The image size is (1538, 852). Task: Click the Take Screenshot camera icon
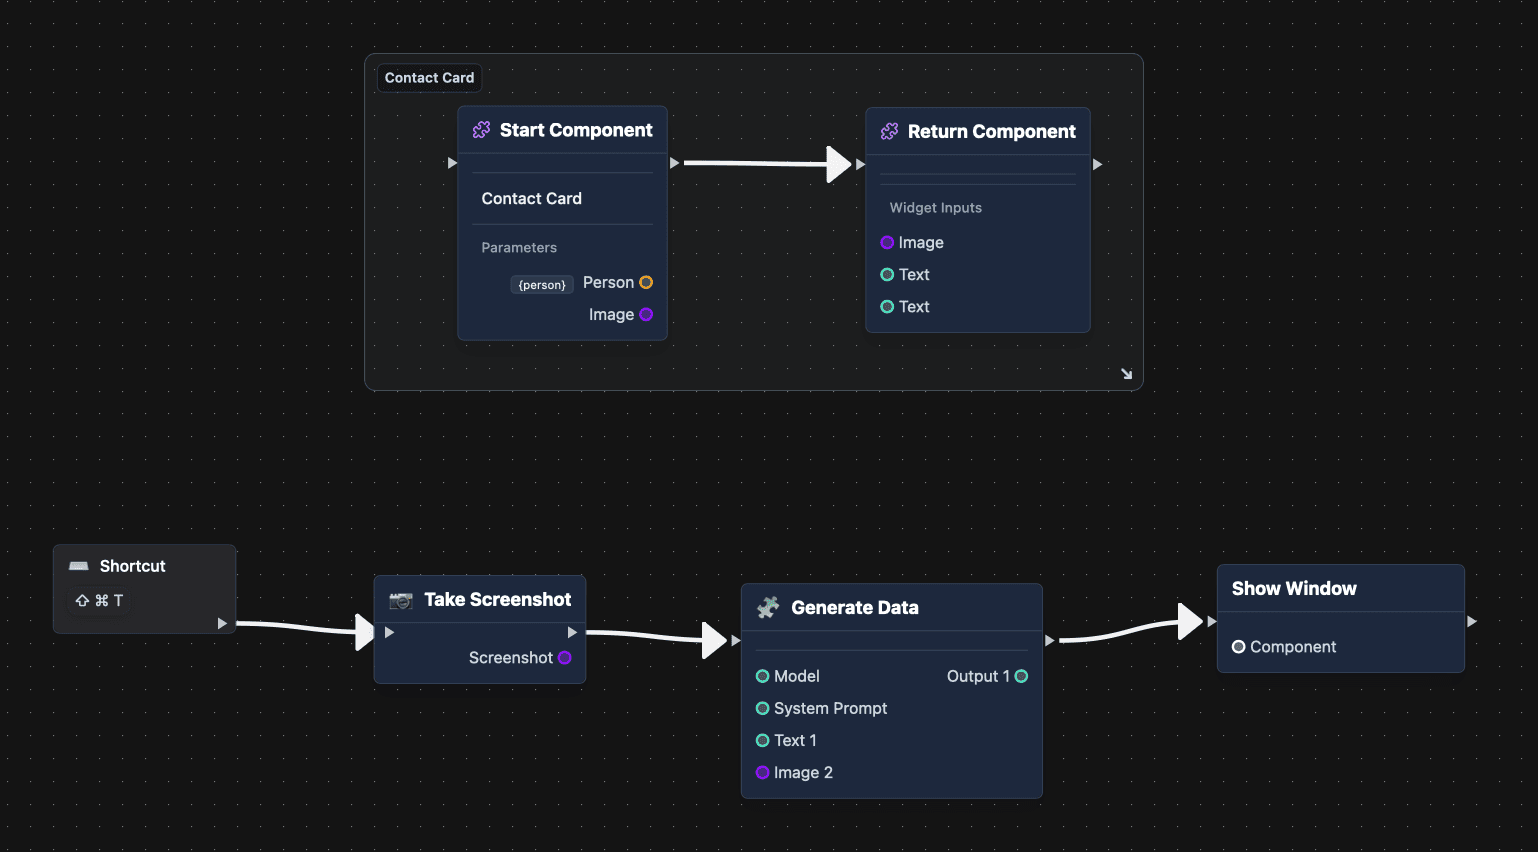click(x=401, y=600)
